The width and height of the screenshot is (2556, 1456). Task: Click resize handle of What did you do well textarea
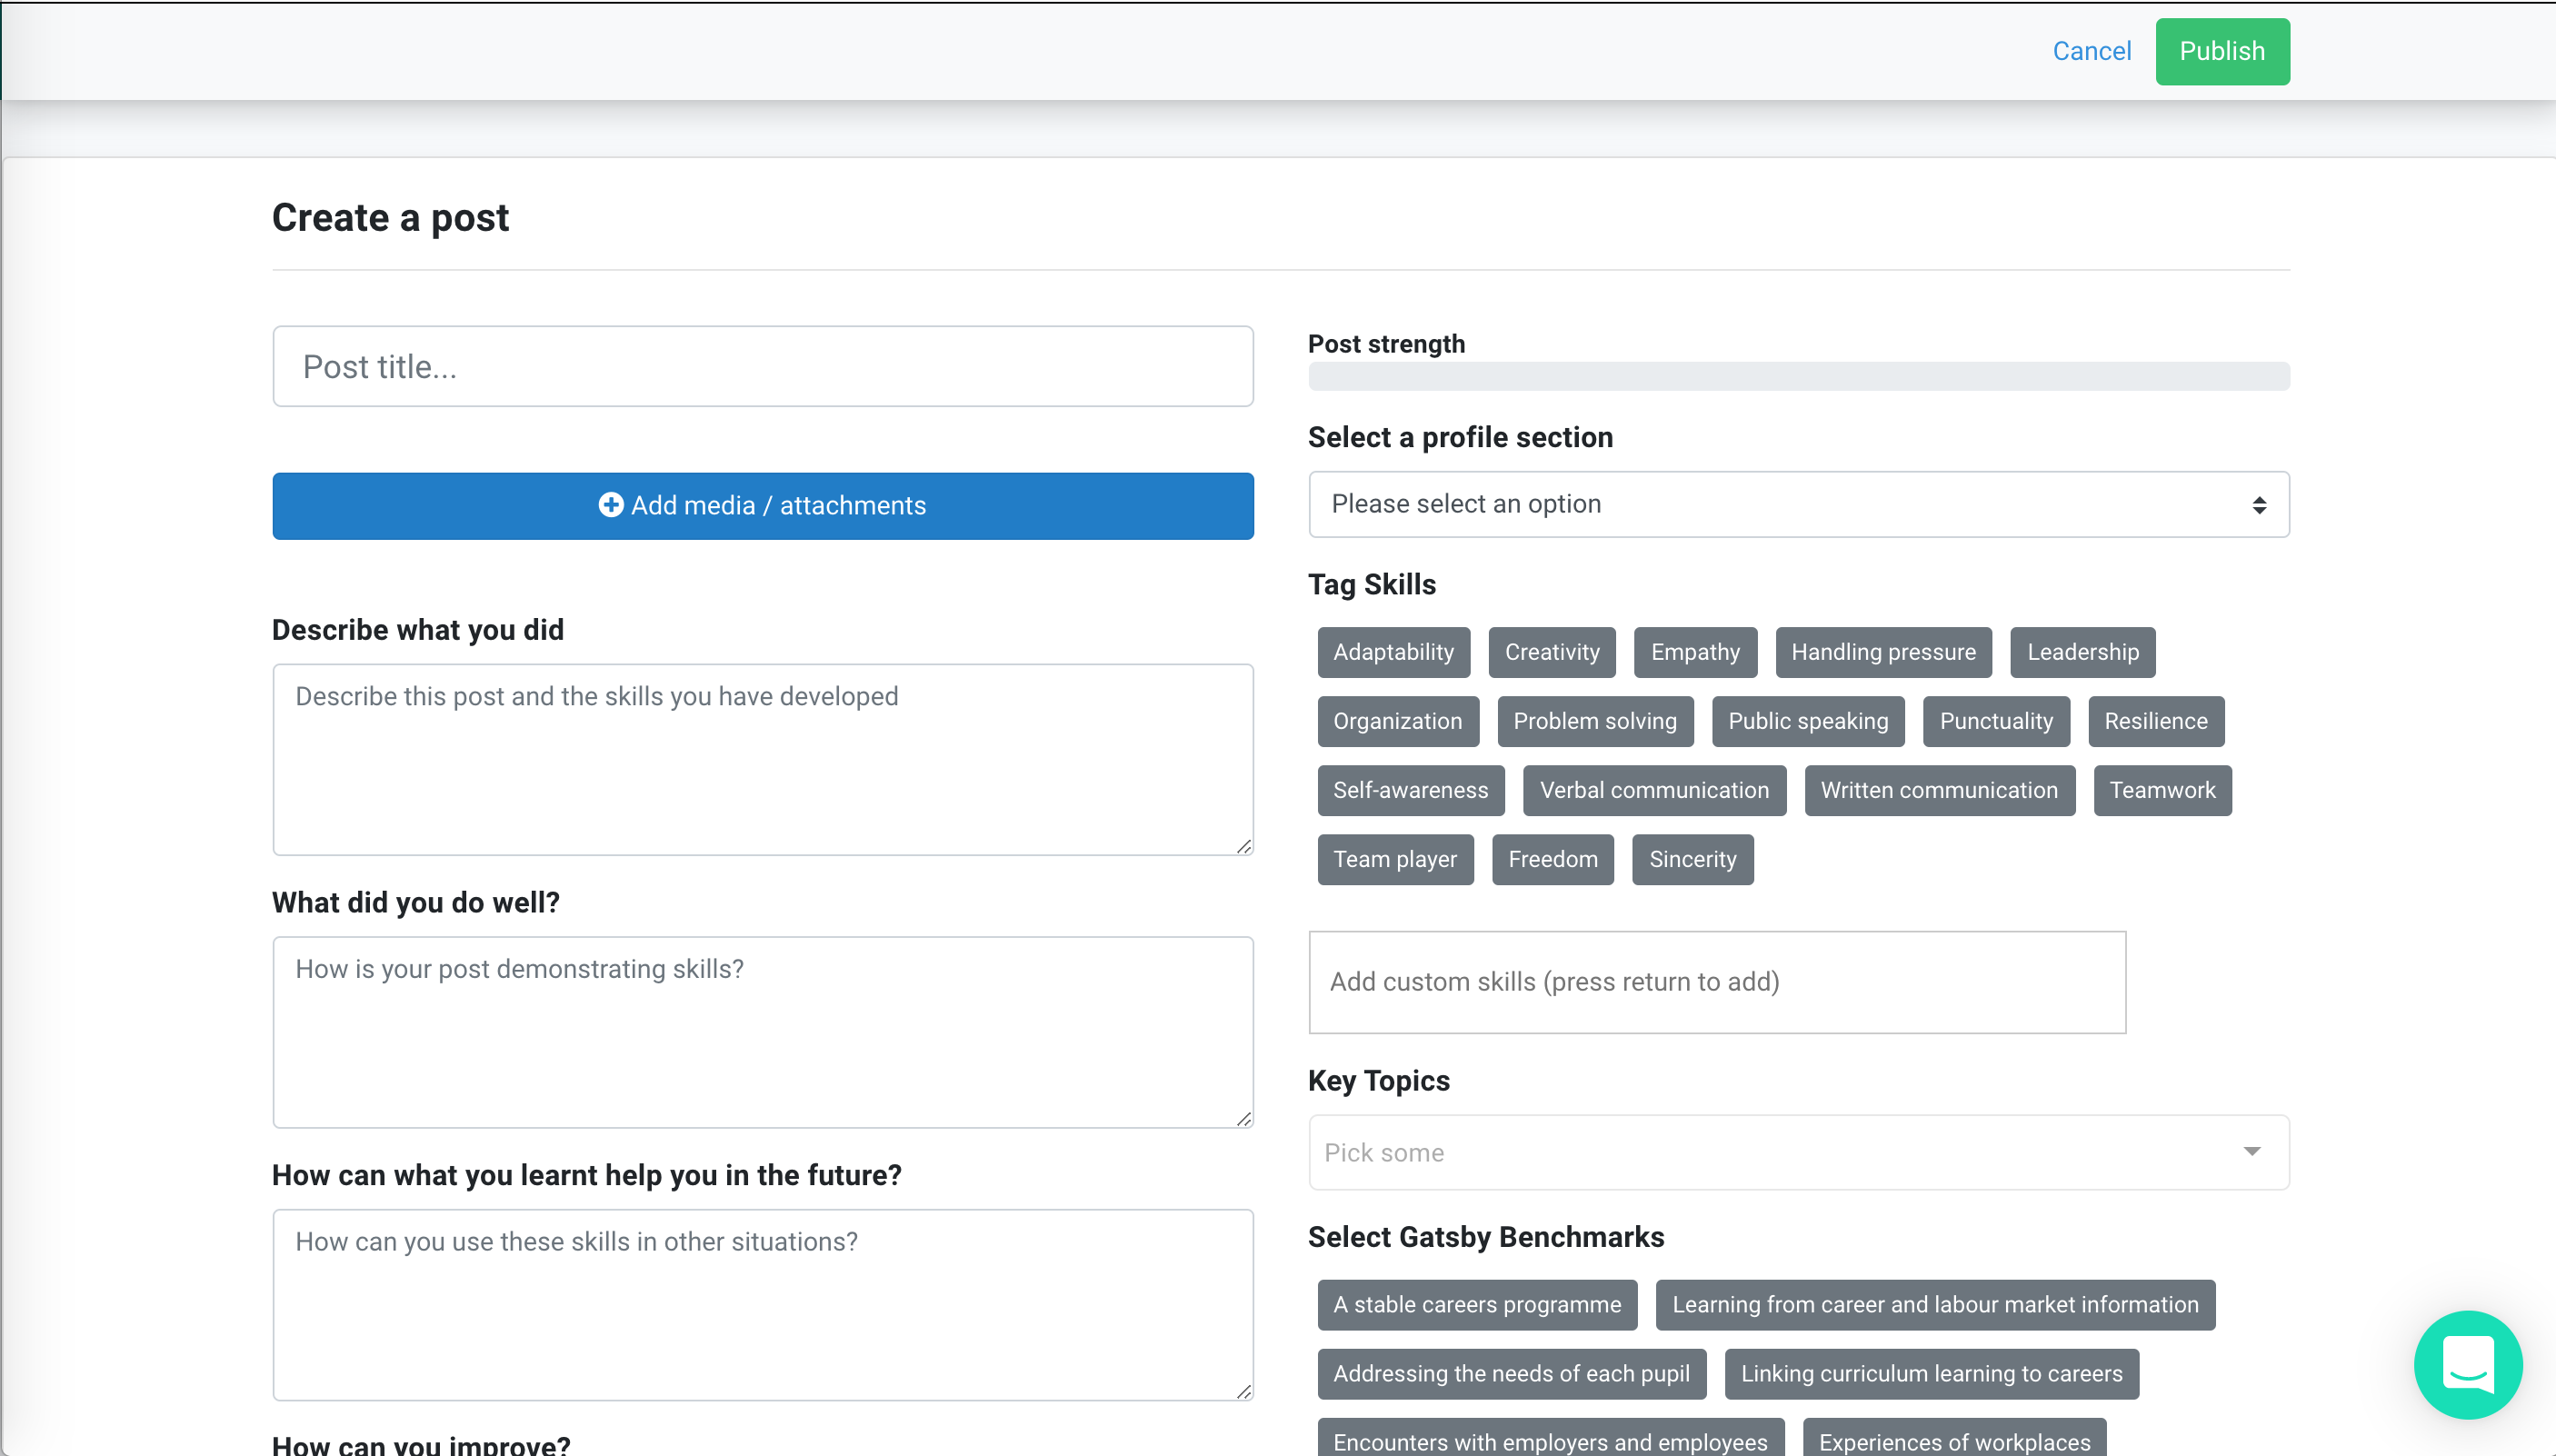[x=1243, y=1119]
